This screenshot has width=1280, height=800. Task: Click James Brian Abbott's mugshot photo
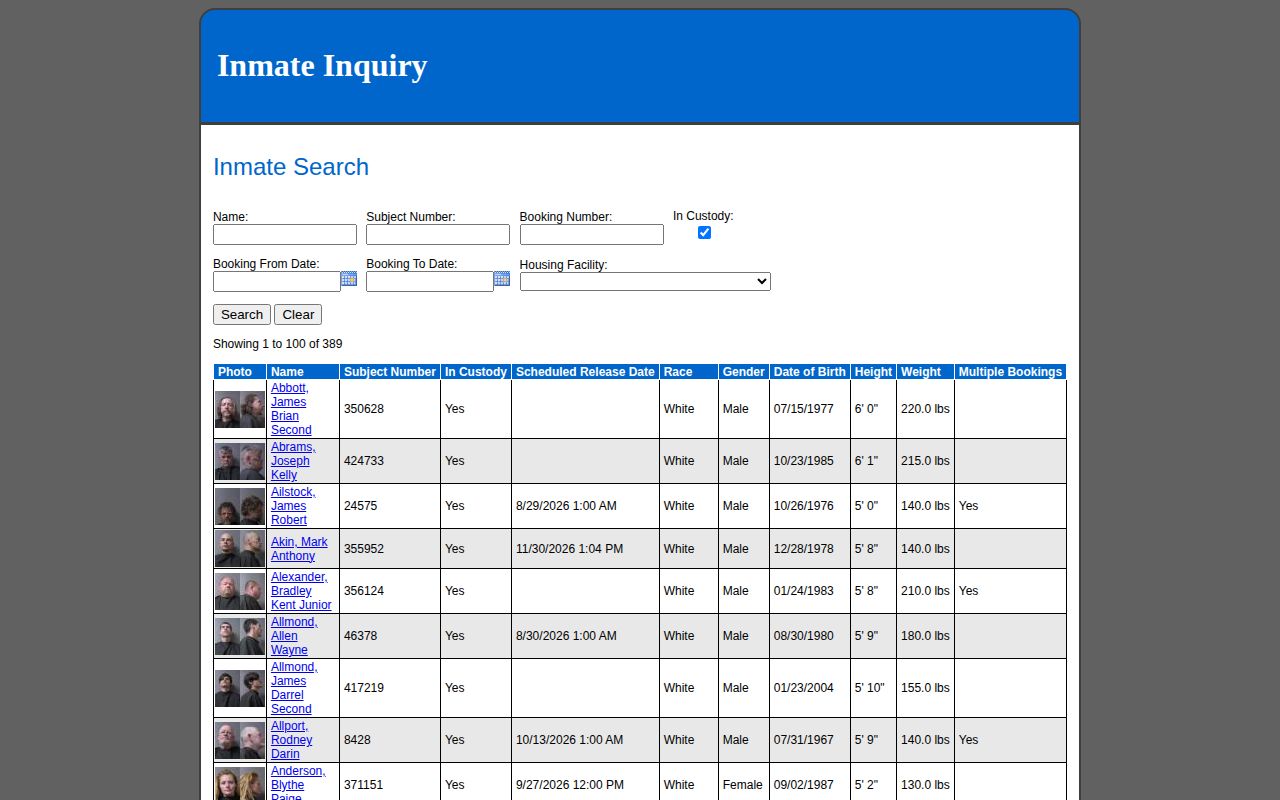coord(240,409)
